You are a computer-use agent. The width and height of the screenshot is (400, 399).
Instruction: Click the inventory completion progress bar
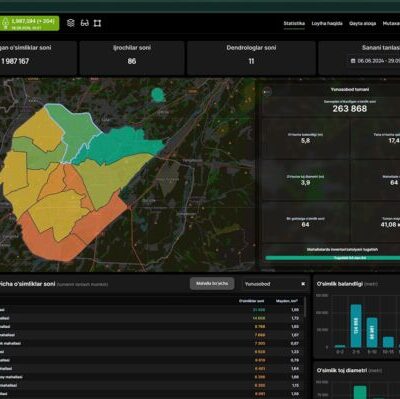click(332, 258)
